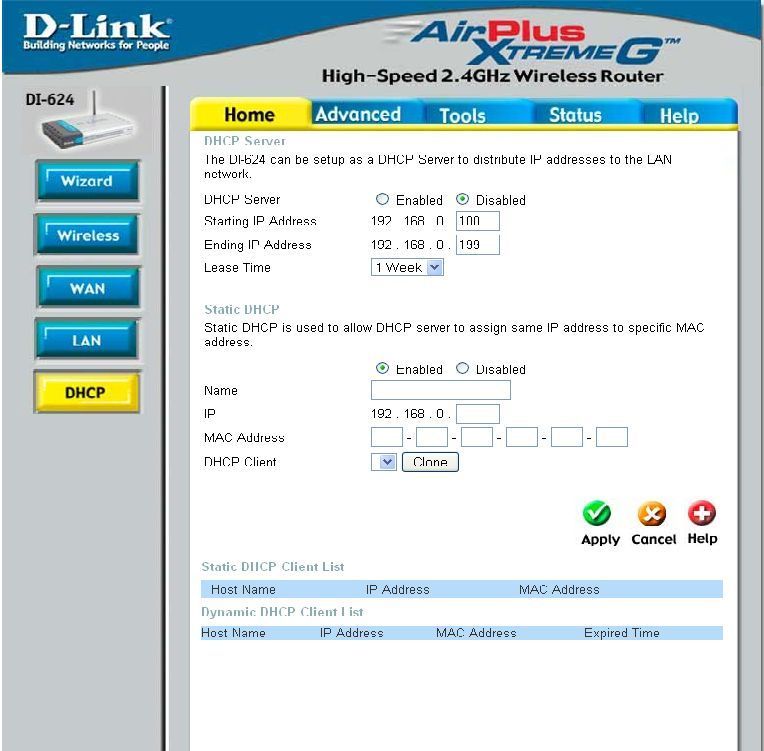
Task: Click the Cancel text label
Action: click(653, 539)
